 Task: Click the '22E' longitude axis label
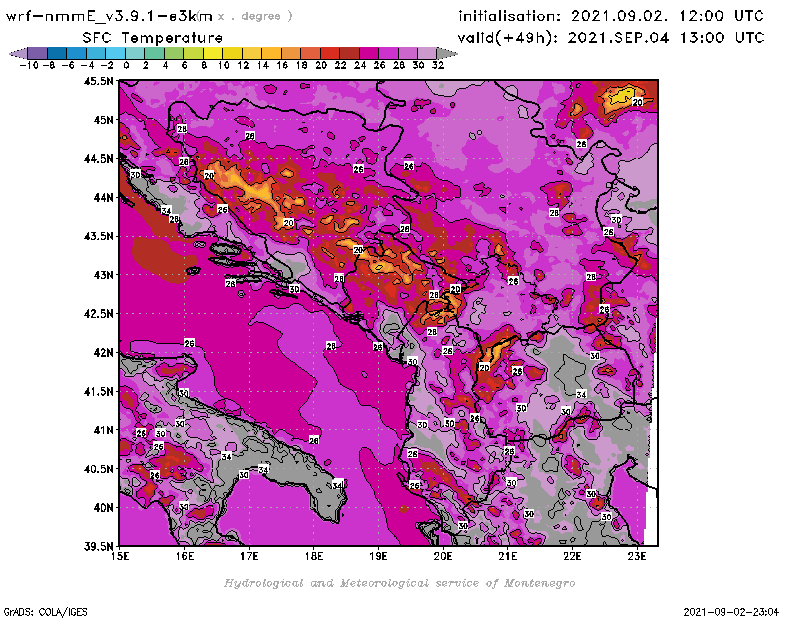572,556
